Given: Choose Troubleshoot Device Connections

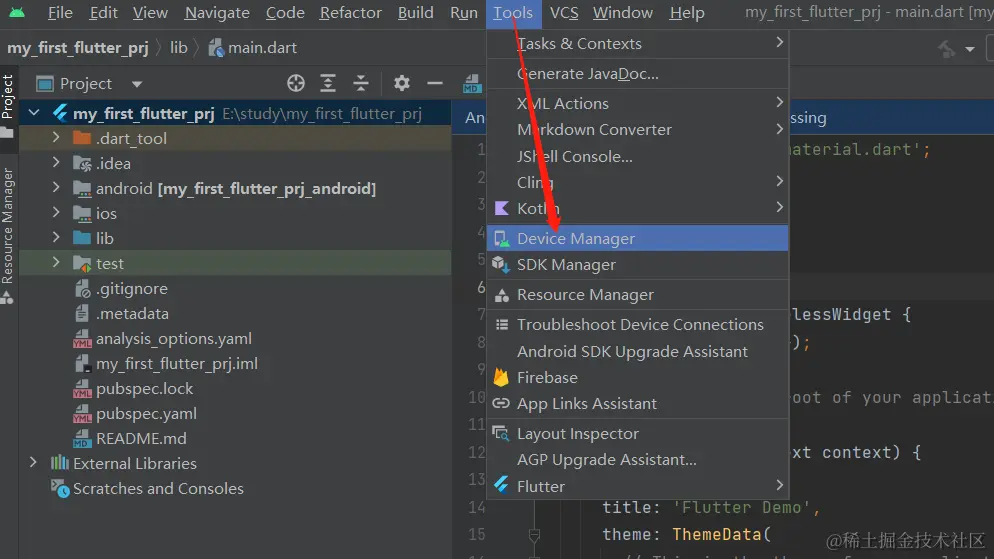Looking at the screenshot, I should (638, 324).
